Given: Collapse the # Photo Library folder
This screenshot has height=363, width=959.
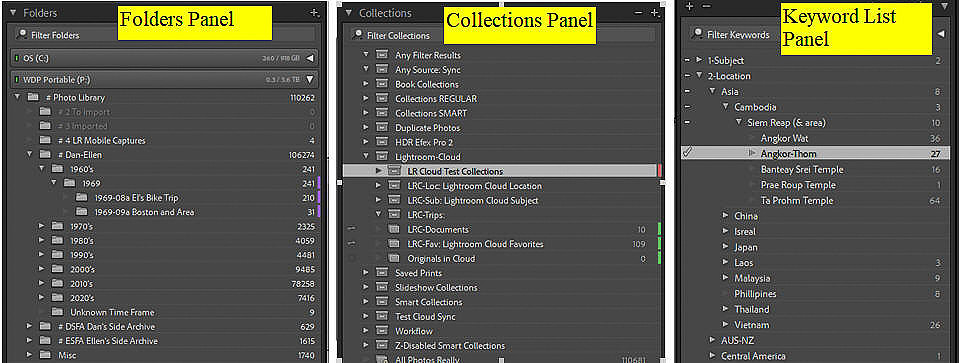Looking at the screenshot, I should pos(17,97).
